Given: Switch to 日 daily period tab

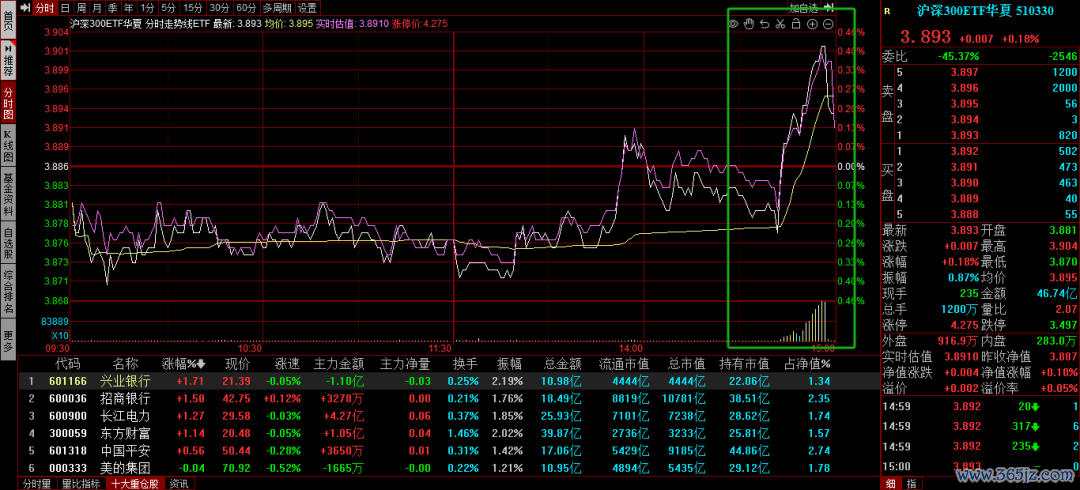Looking at the screenshot, I should (x=65, y=8).
